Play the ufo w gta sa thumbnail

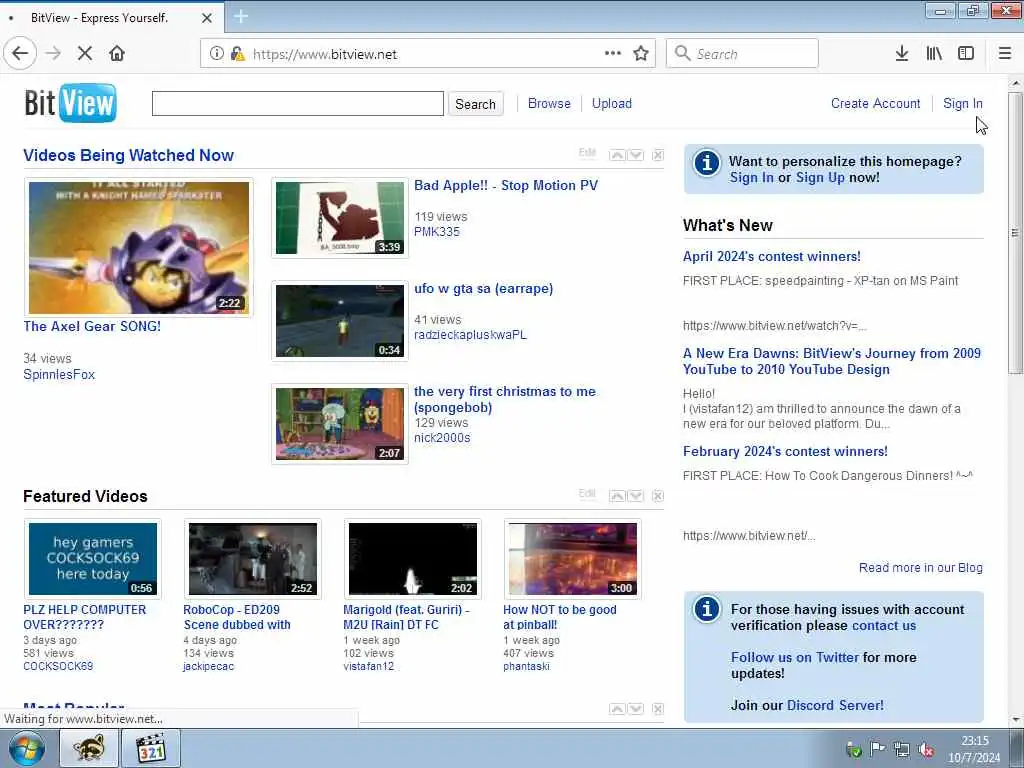point(340,321)
